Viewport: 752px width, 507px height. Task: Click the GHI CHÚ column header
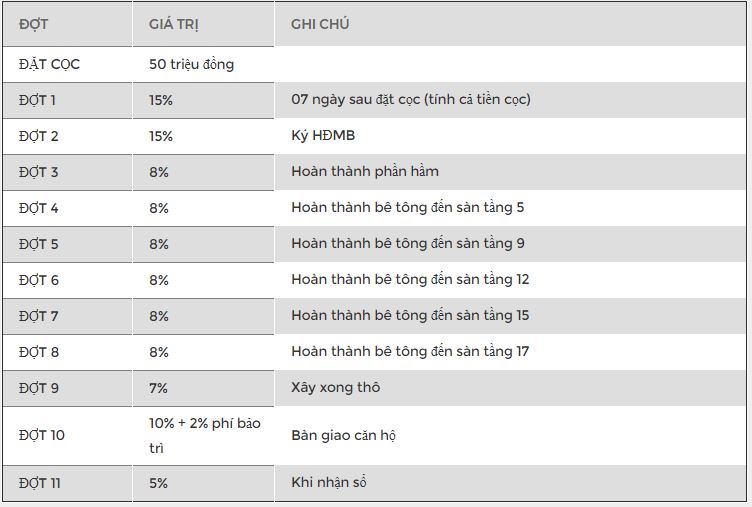pyautogui.click(x=320, y=24)
